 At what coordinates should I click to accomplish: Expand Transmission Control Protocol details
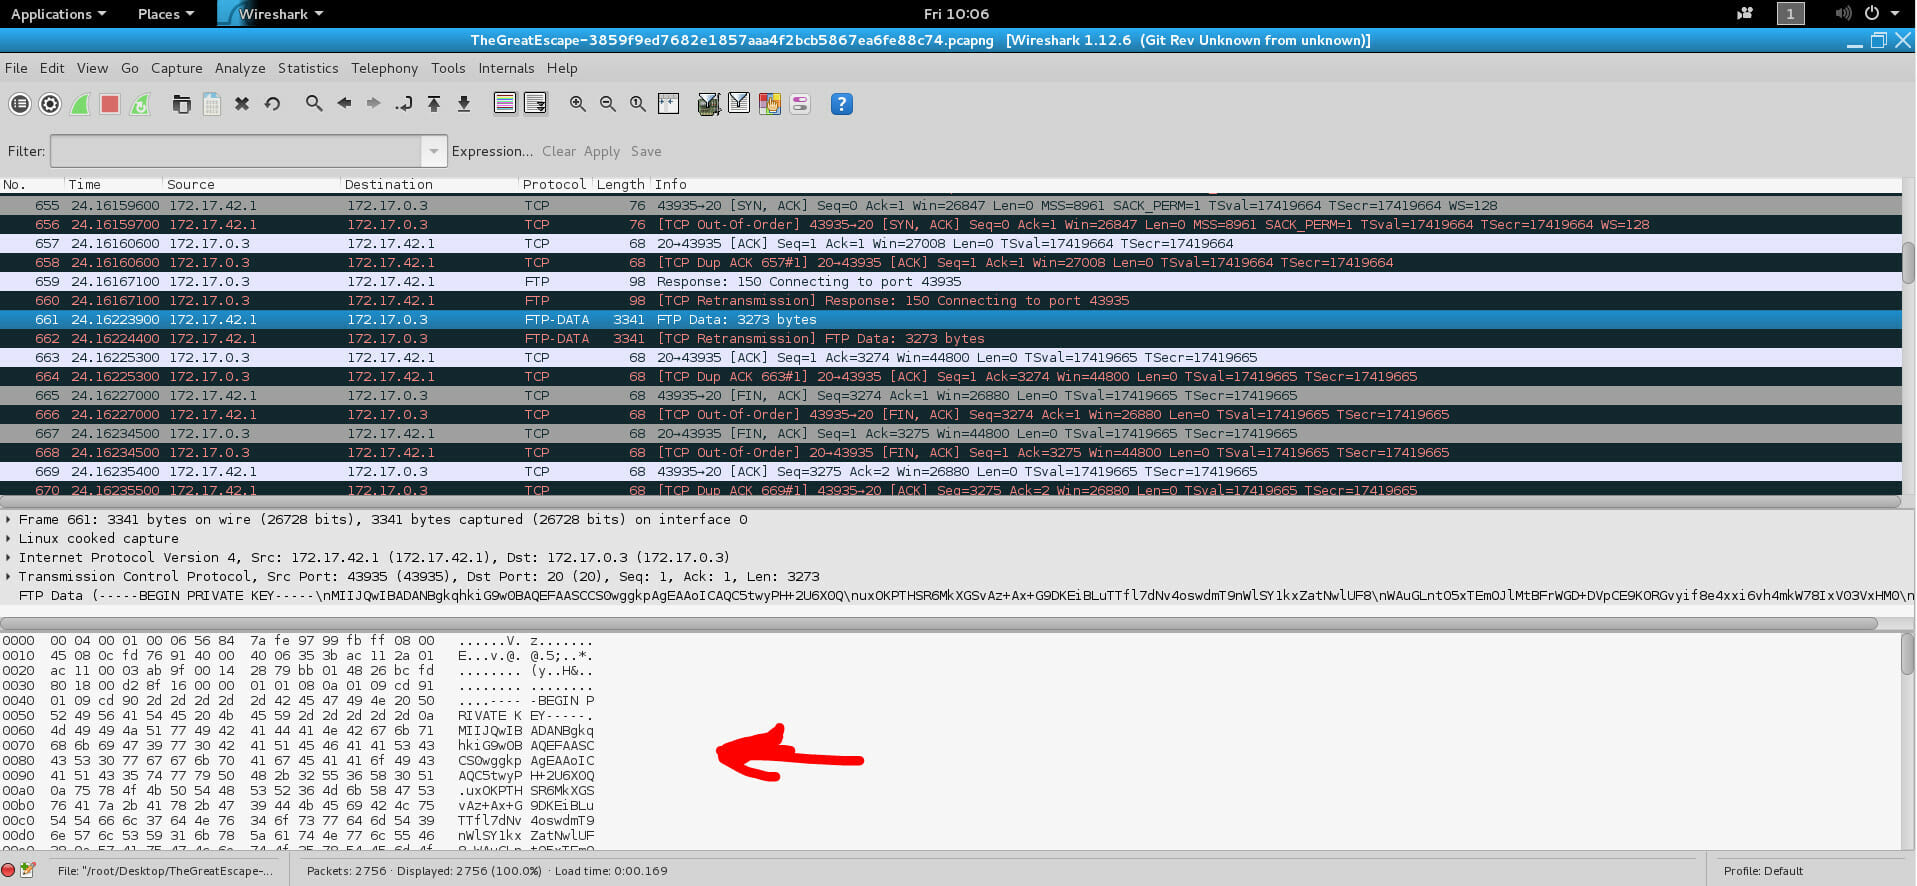tap(9, 576)
